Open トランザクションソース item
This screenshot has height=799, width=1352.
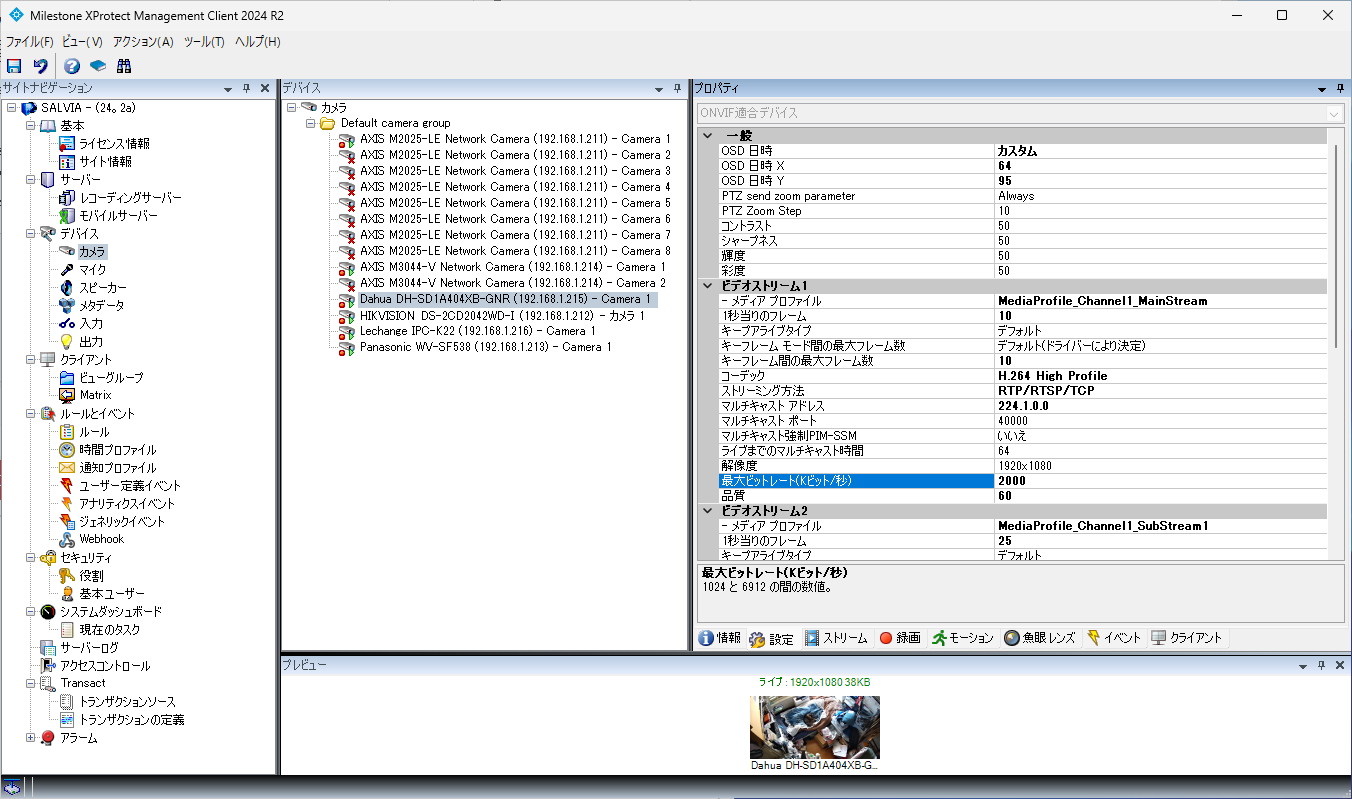(127, 702)
